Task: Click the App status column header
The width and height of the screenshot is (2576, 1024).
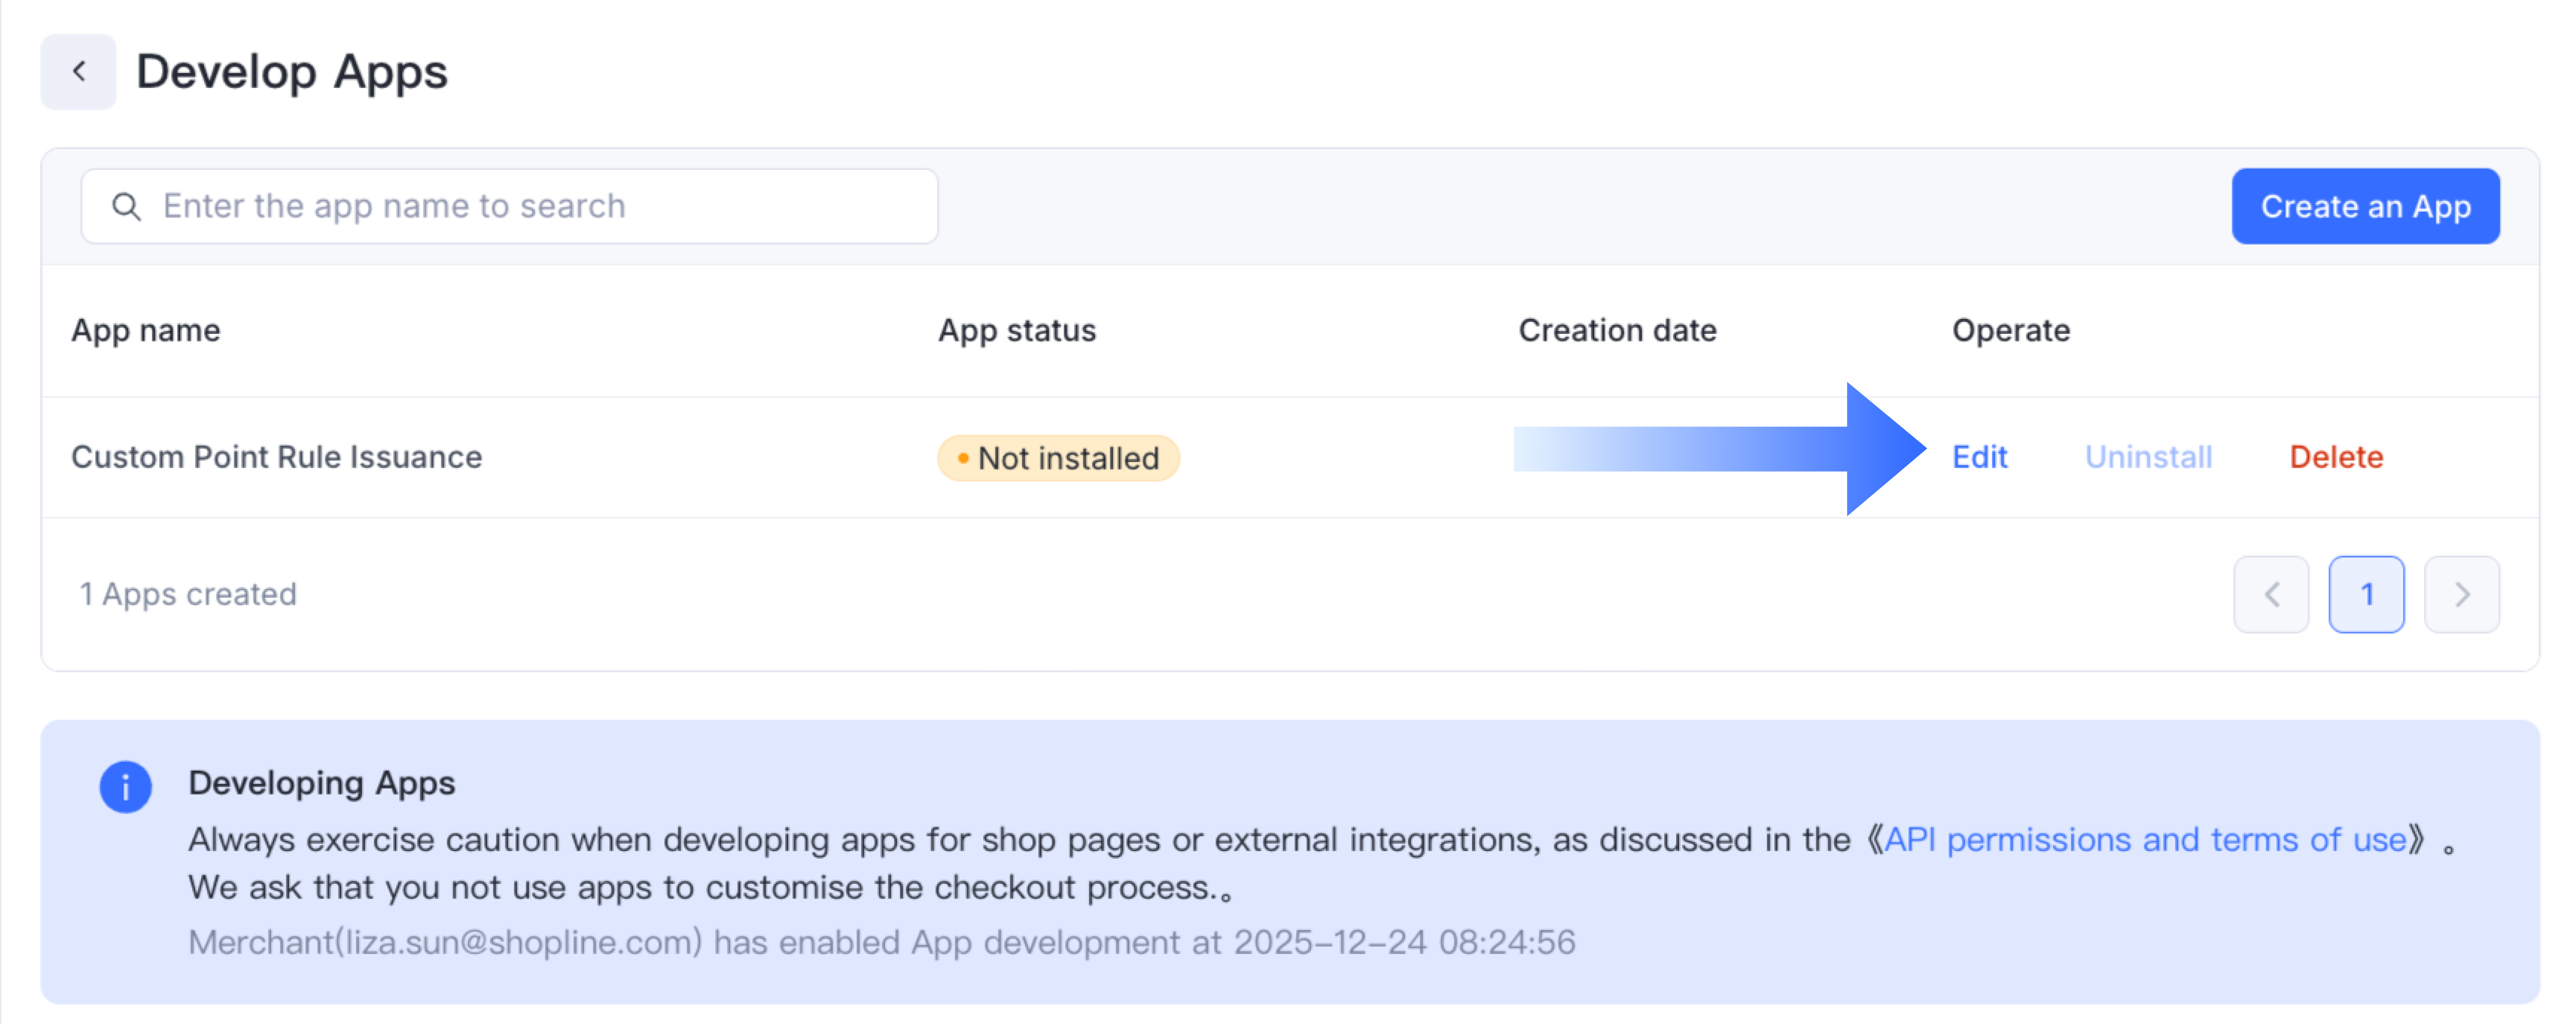Action: point(1016,331)
